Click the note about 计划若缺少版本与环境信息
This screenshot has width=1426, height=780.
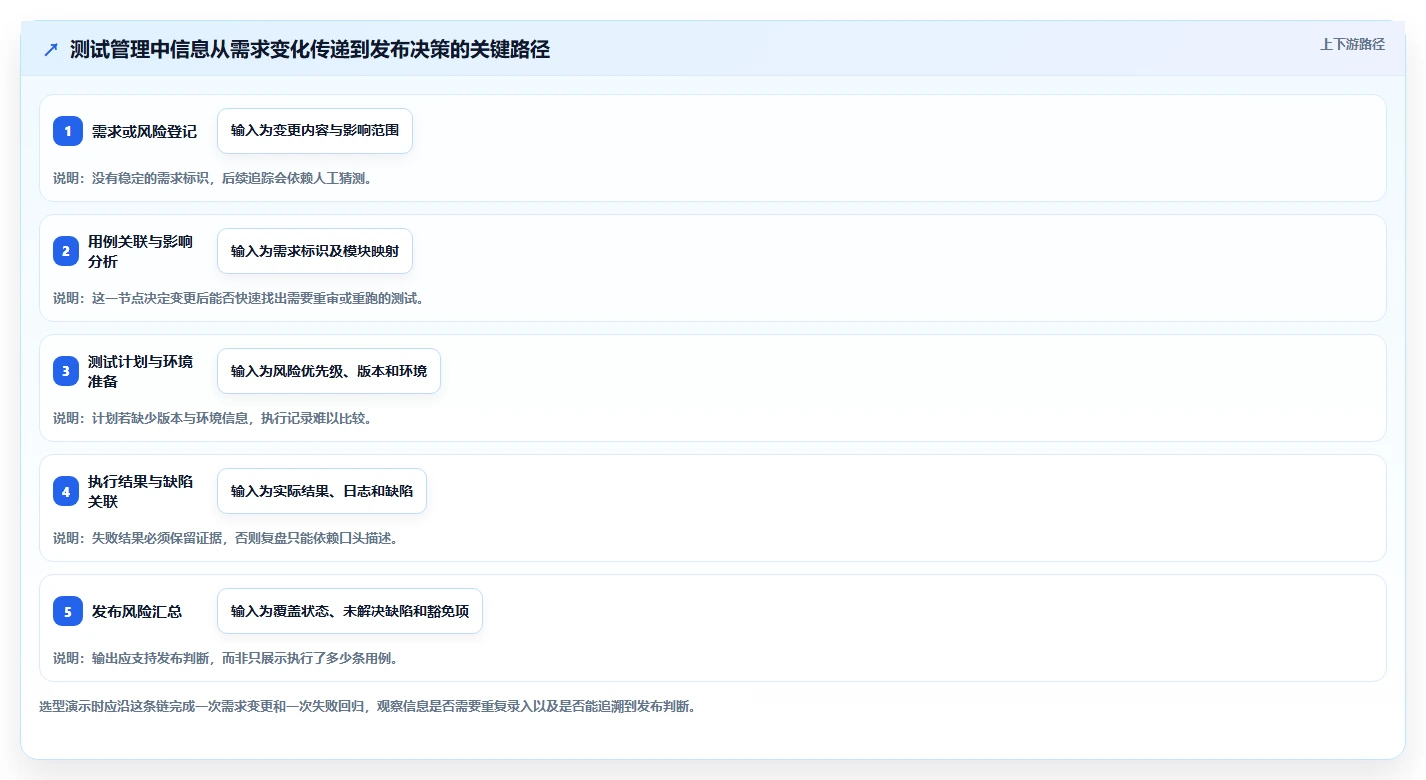coord(213,418)
